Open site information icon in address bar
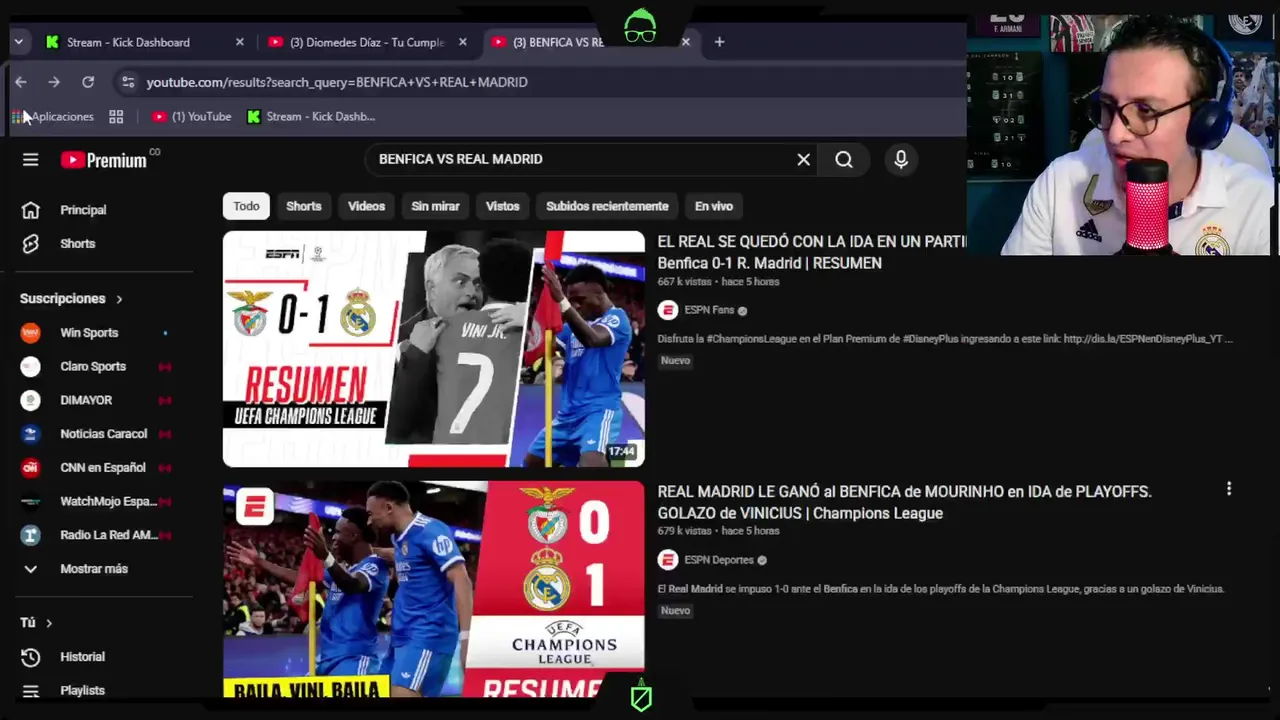The width and height of the screenshot is (1280, 720). point(127,82)
